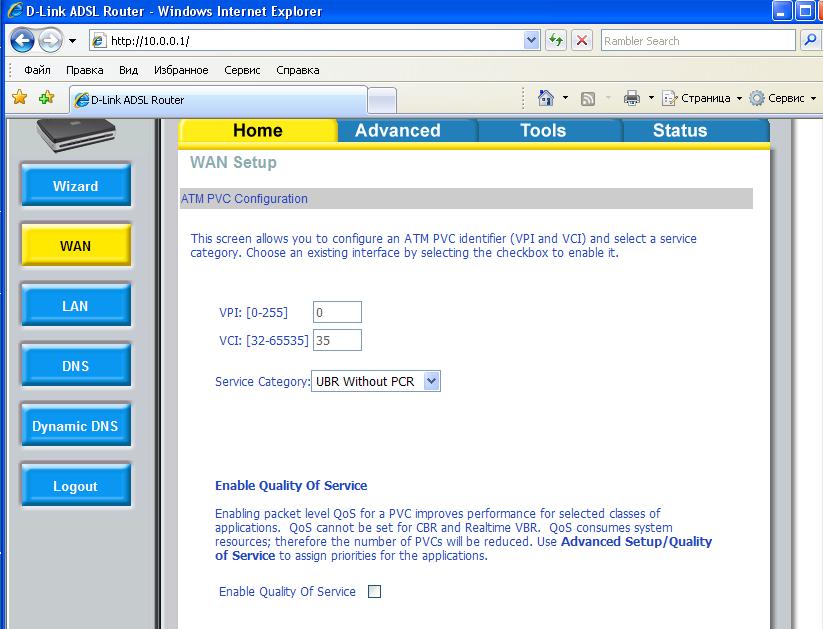
Task: Minimize the Internet Explorer window
Action: tap(781, 11)
